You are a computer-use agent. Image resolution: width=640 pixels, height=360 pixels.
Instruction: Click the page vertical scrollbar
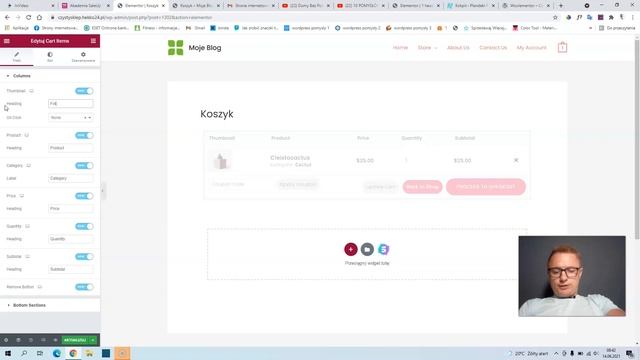pyautogui.click(x=637, y=139)
